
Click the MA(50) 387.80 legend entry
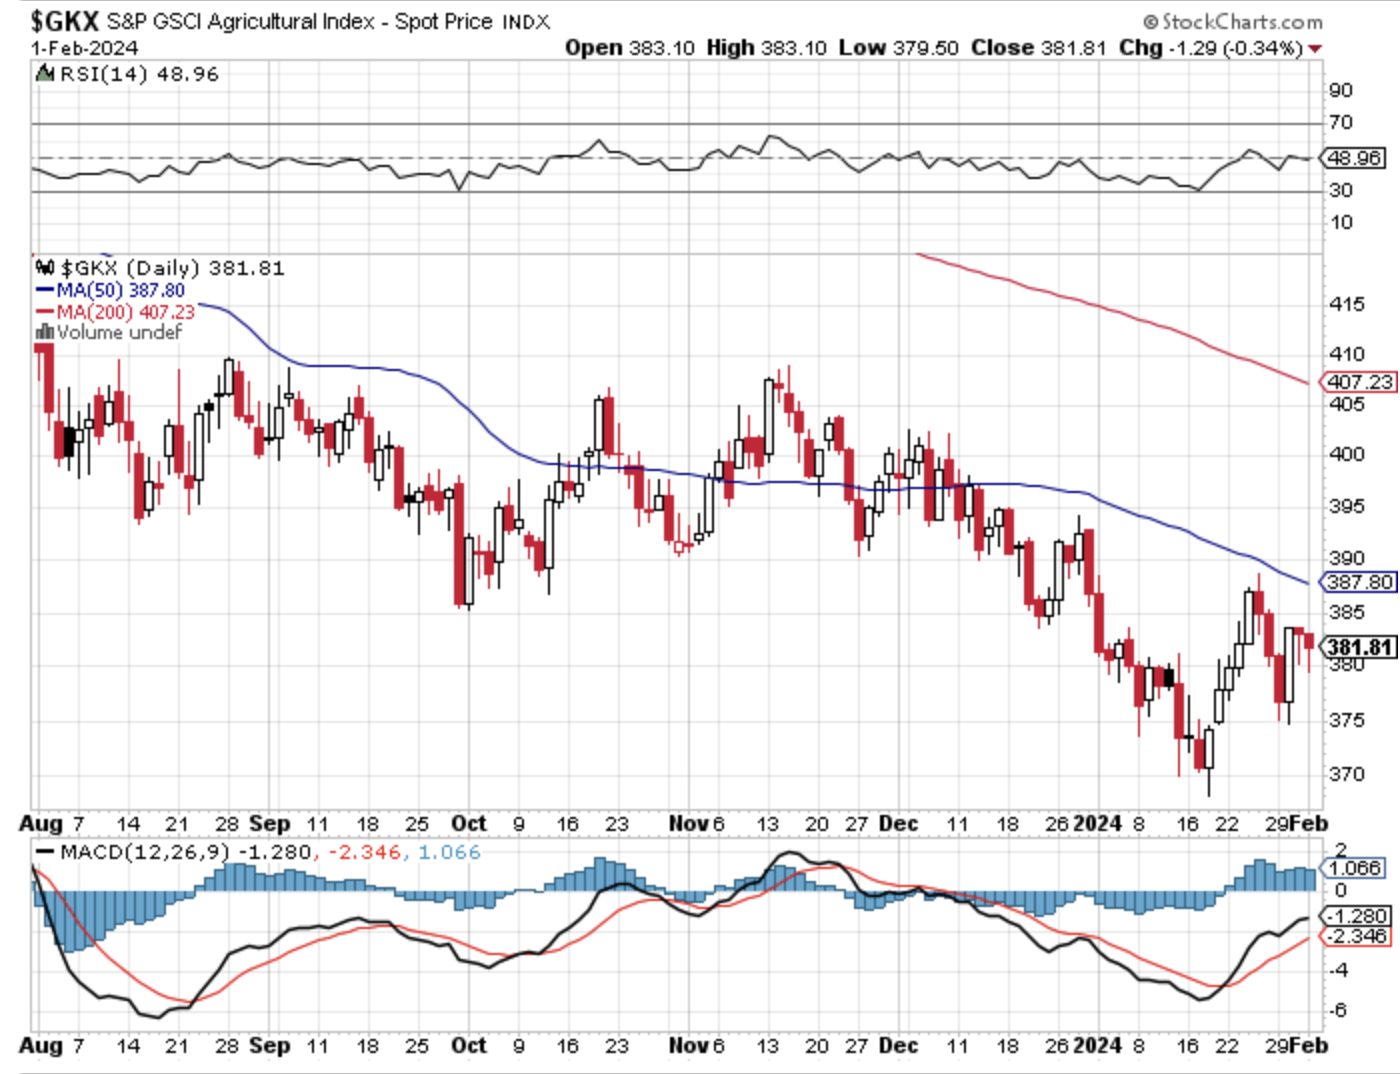120,290
